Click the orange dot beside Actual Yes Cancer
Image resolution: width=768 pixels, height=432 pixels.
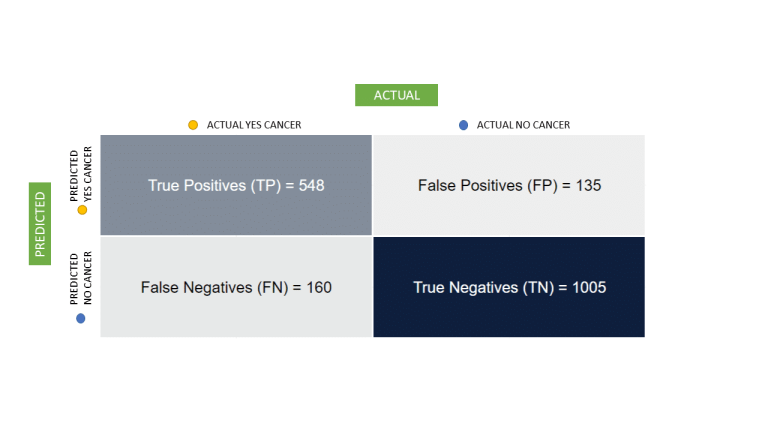(x=194, y=125)
